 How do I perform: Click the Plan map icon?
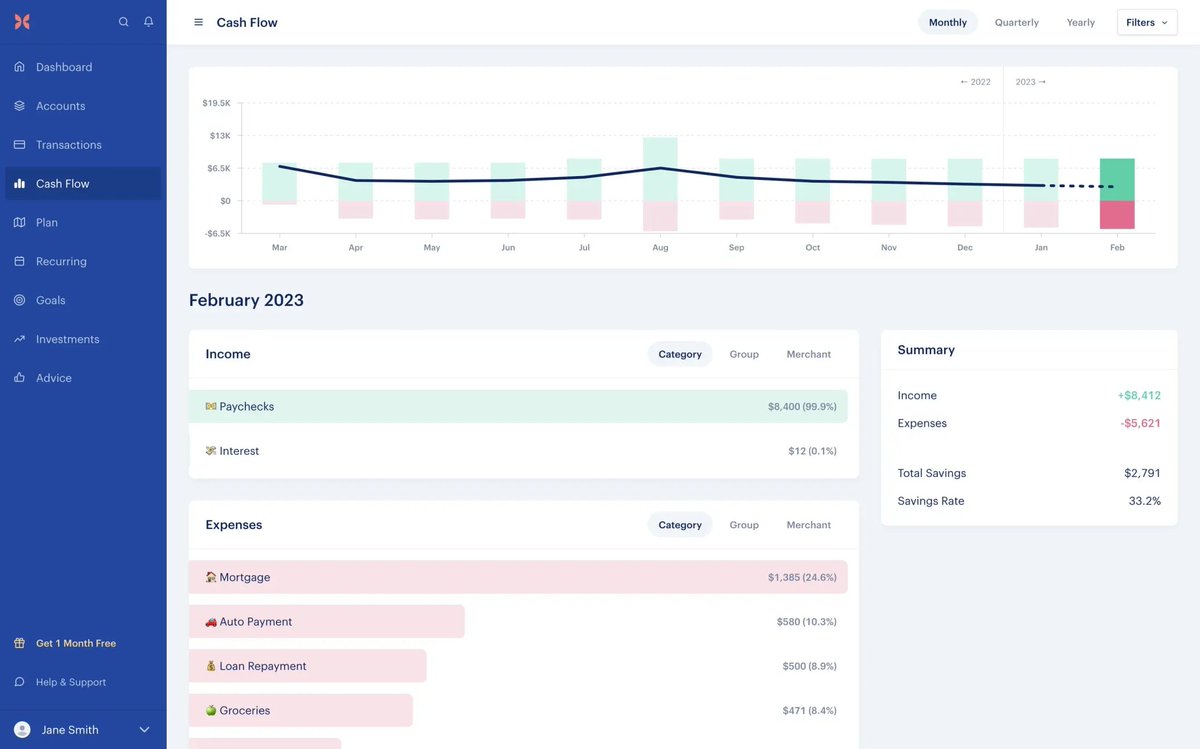tap(19, 223)
